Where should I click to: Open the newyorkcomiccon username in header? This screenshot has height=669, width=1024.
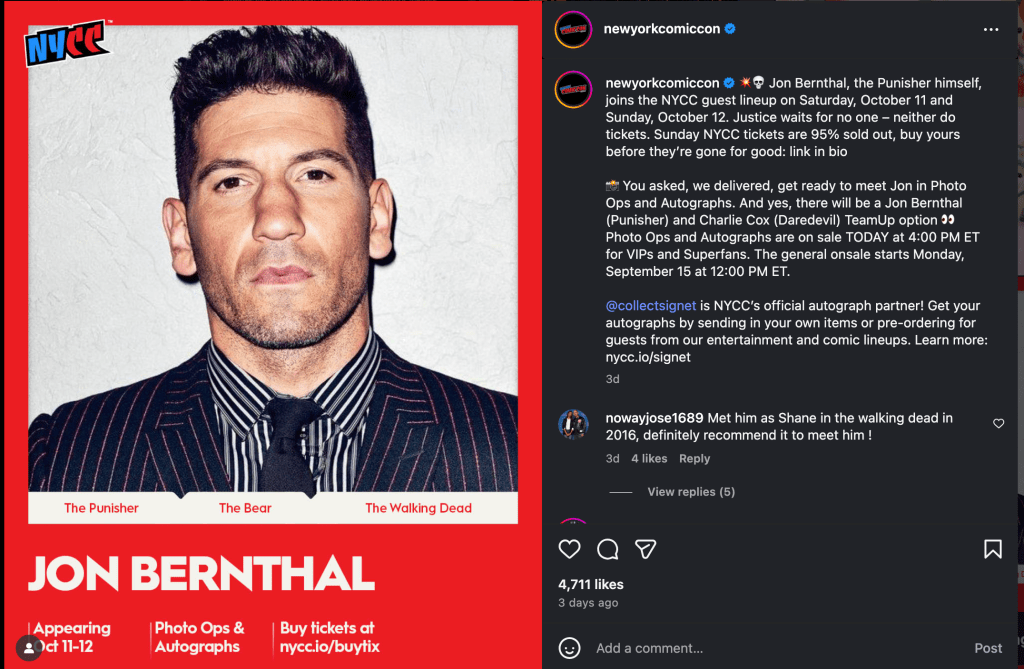661,29
